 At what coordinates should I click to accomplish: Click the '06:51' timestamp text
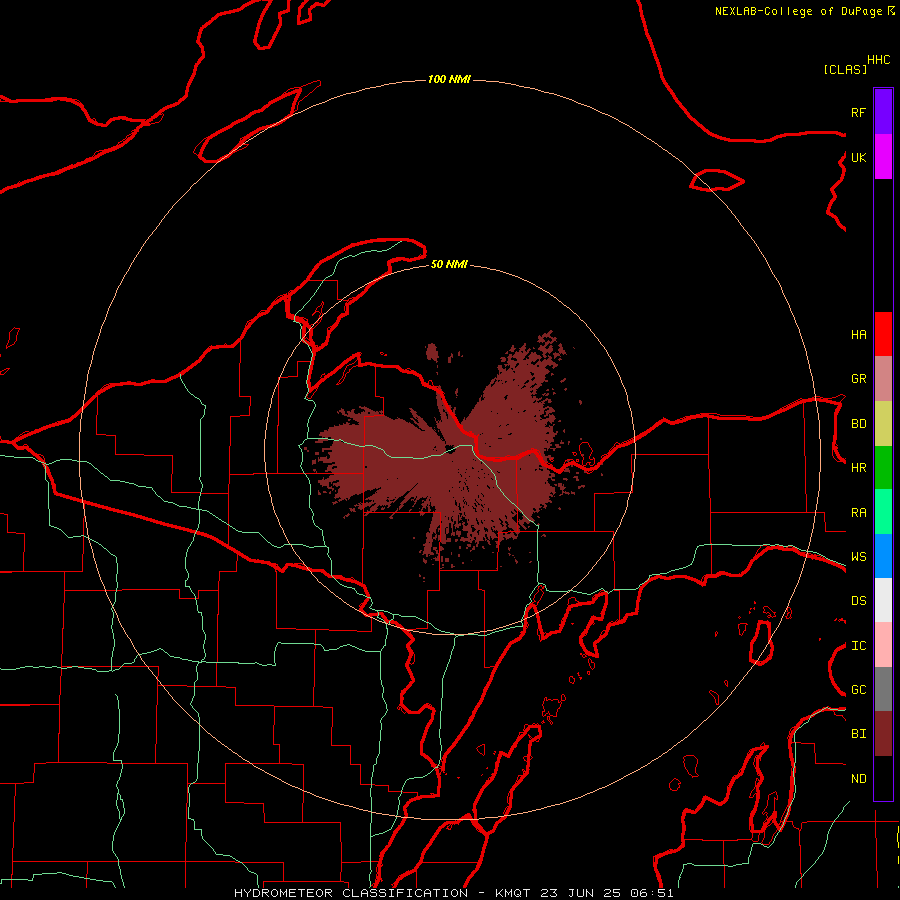pos(651,893)
